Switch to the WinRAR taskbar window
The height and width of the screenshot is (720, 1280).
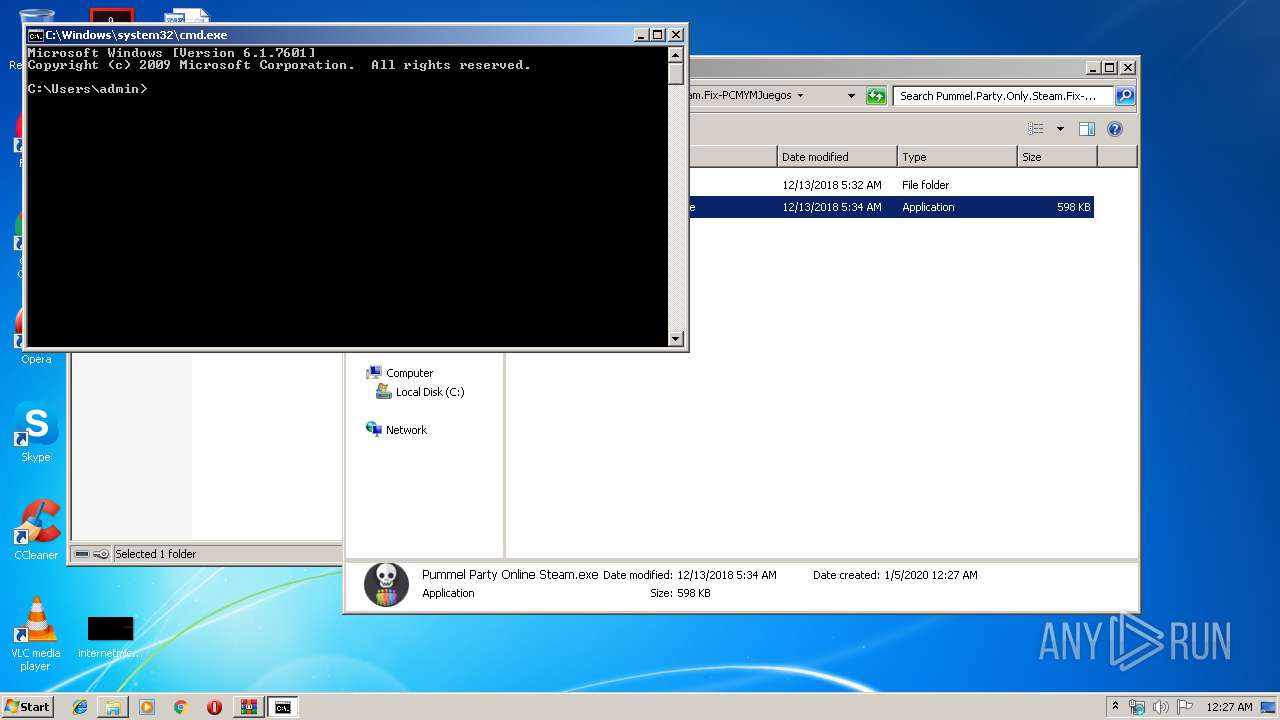click(248, 707)
